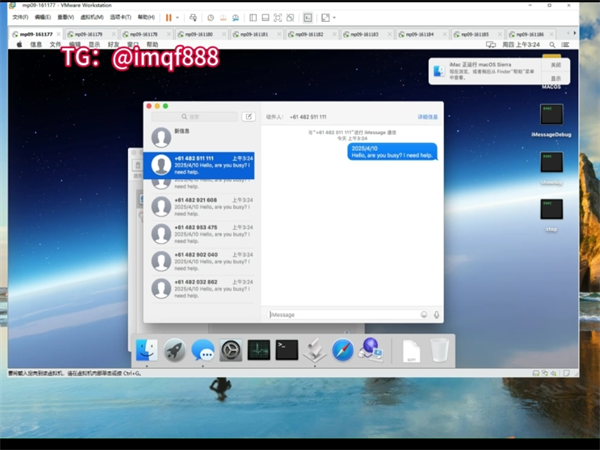Launch Safari from the dock
Screen dimensions: 600x450
tap(343, 350)
